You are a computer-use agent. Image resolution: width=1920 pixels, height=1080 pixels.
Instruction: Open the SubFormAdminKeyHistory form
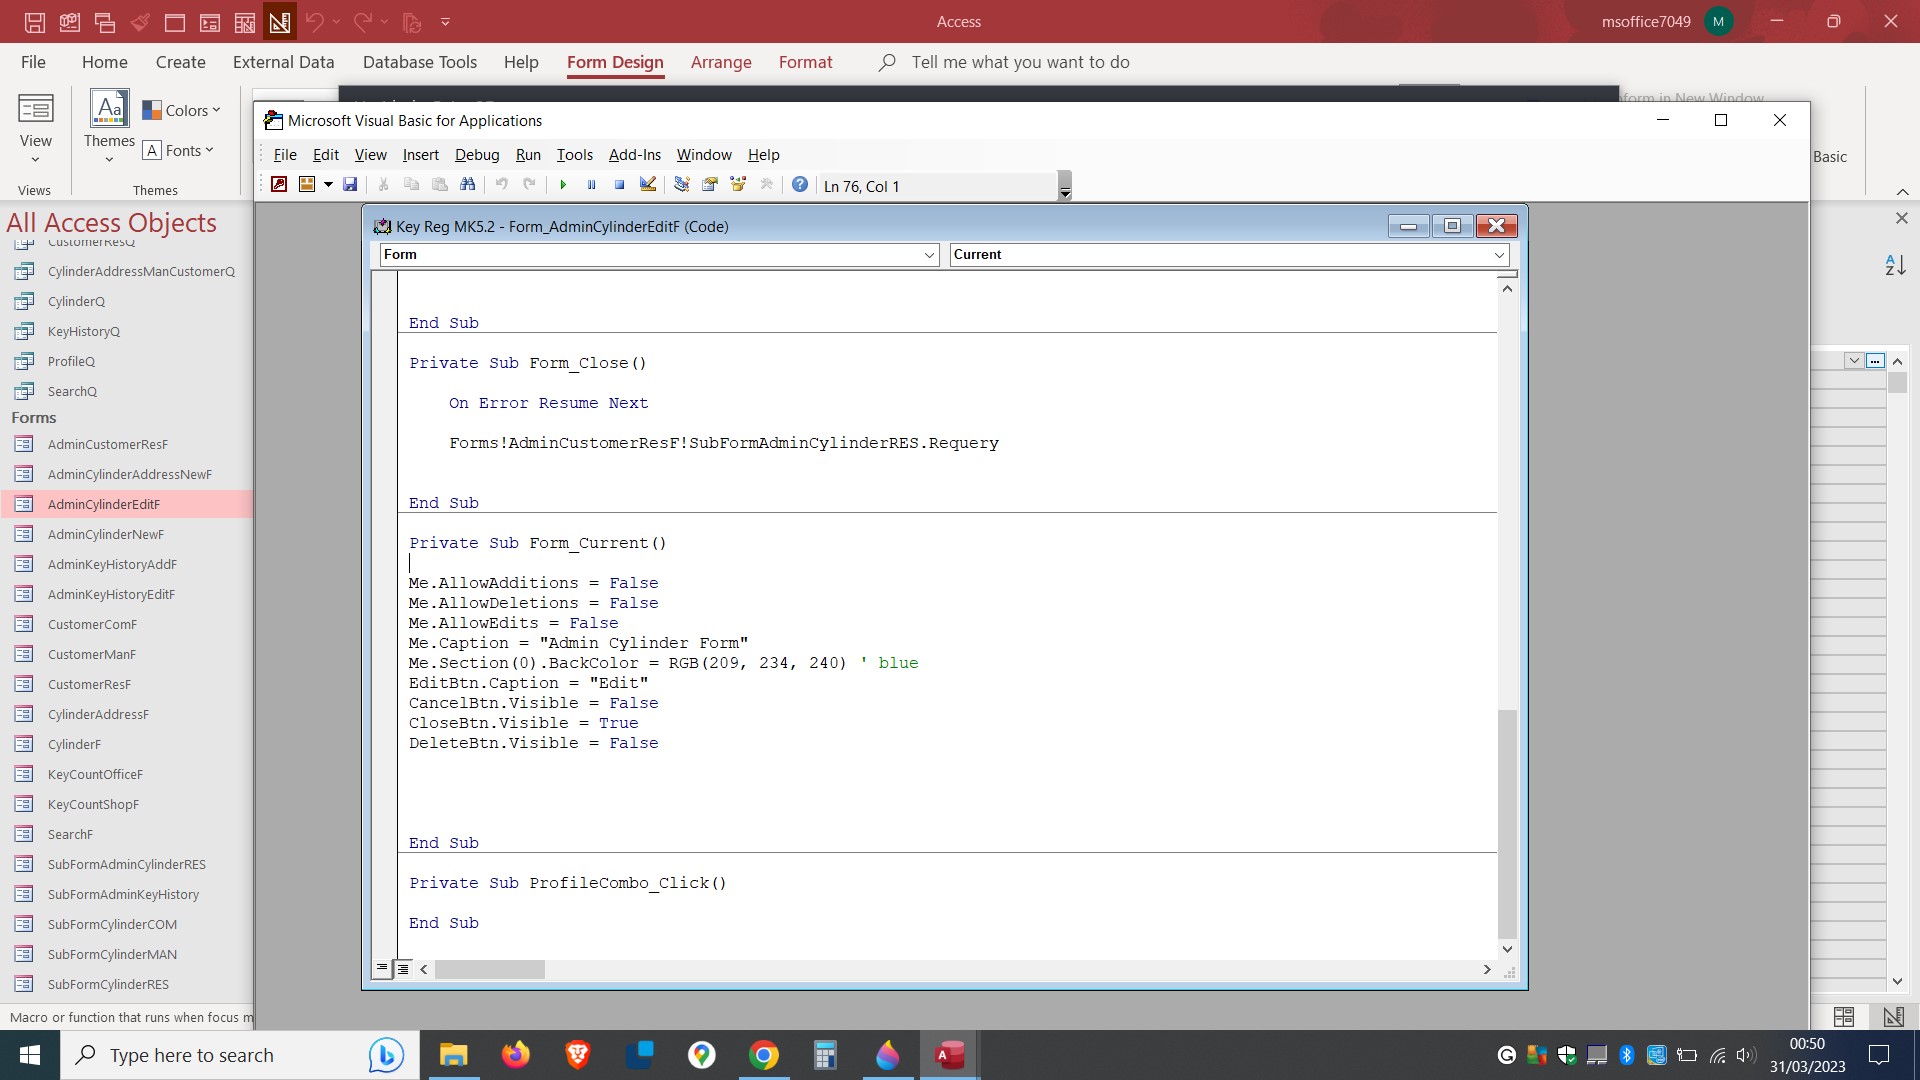coord(120,894)
